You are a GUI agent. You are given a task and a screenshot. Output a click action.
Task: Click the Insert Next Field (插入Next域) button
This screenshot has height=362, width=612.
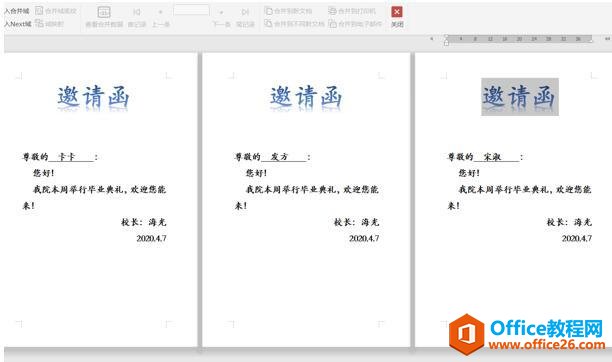[x=18, y=24]
